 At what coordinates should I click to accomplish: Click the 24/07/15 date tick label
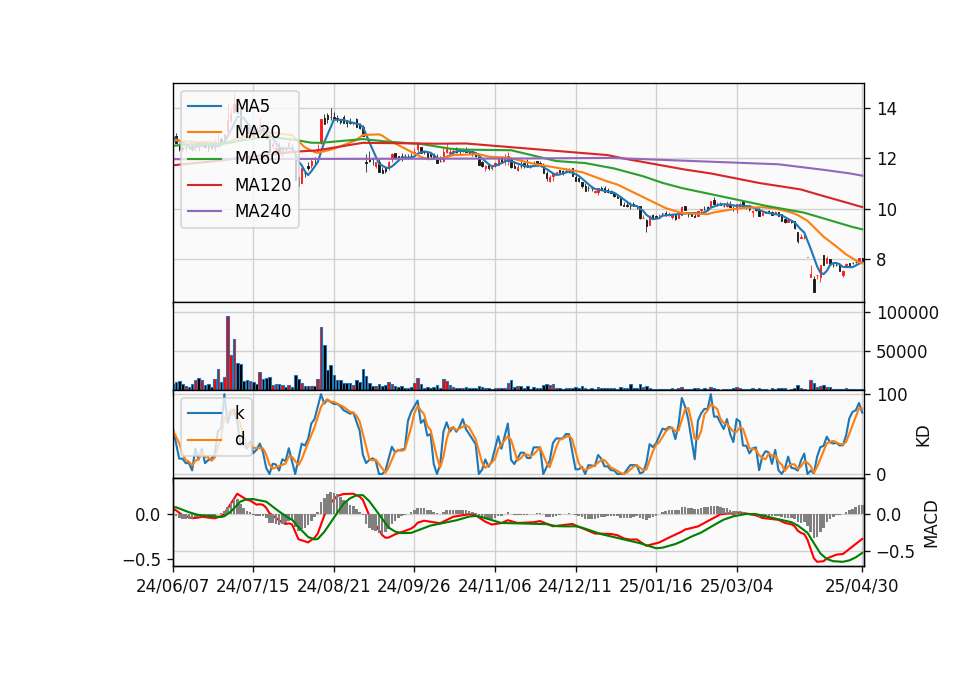253,586
